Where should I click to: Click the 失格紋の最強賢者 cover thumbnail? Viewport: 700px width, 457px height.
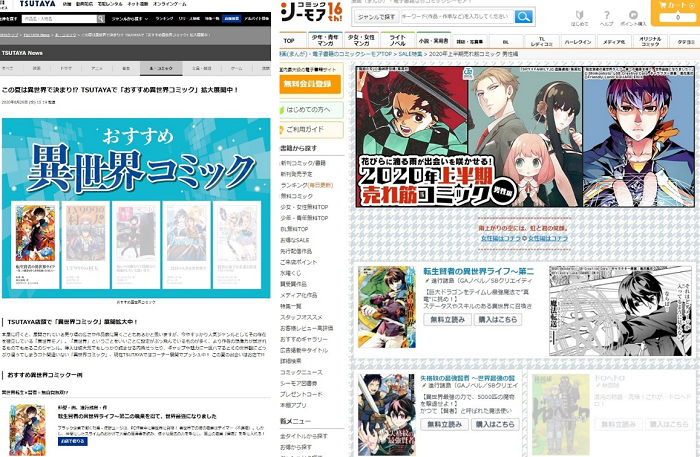click(387, 415)
